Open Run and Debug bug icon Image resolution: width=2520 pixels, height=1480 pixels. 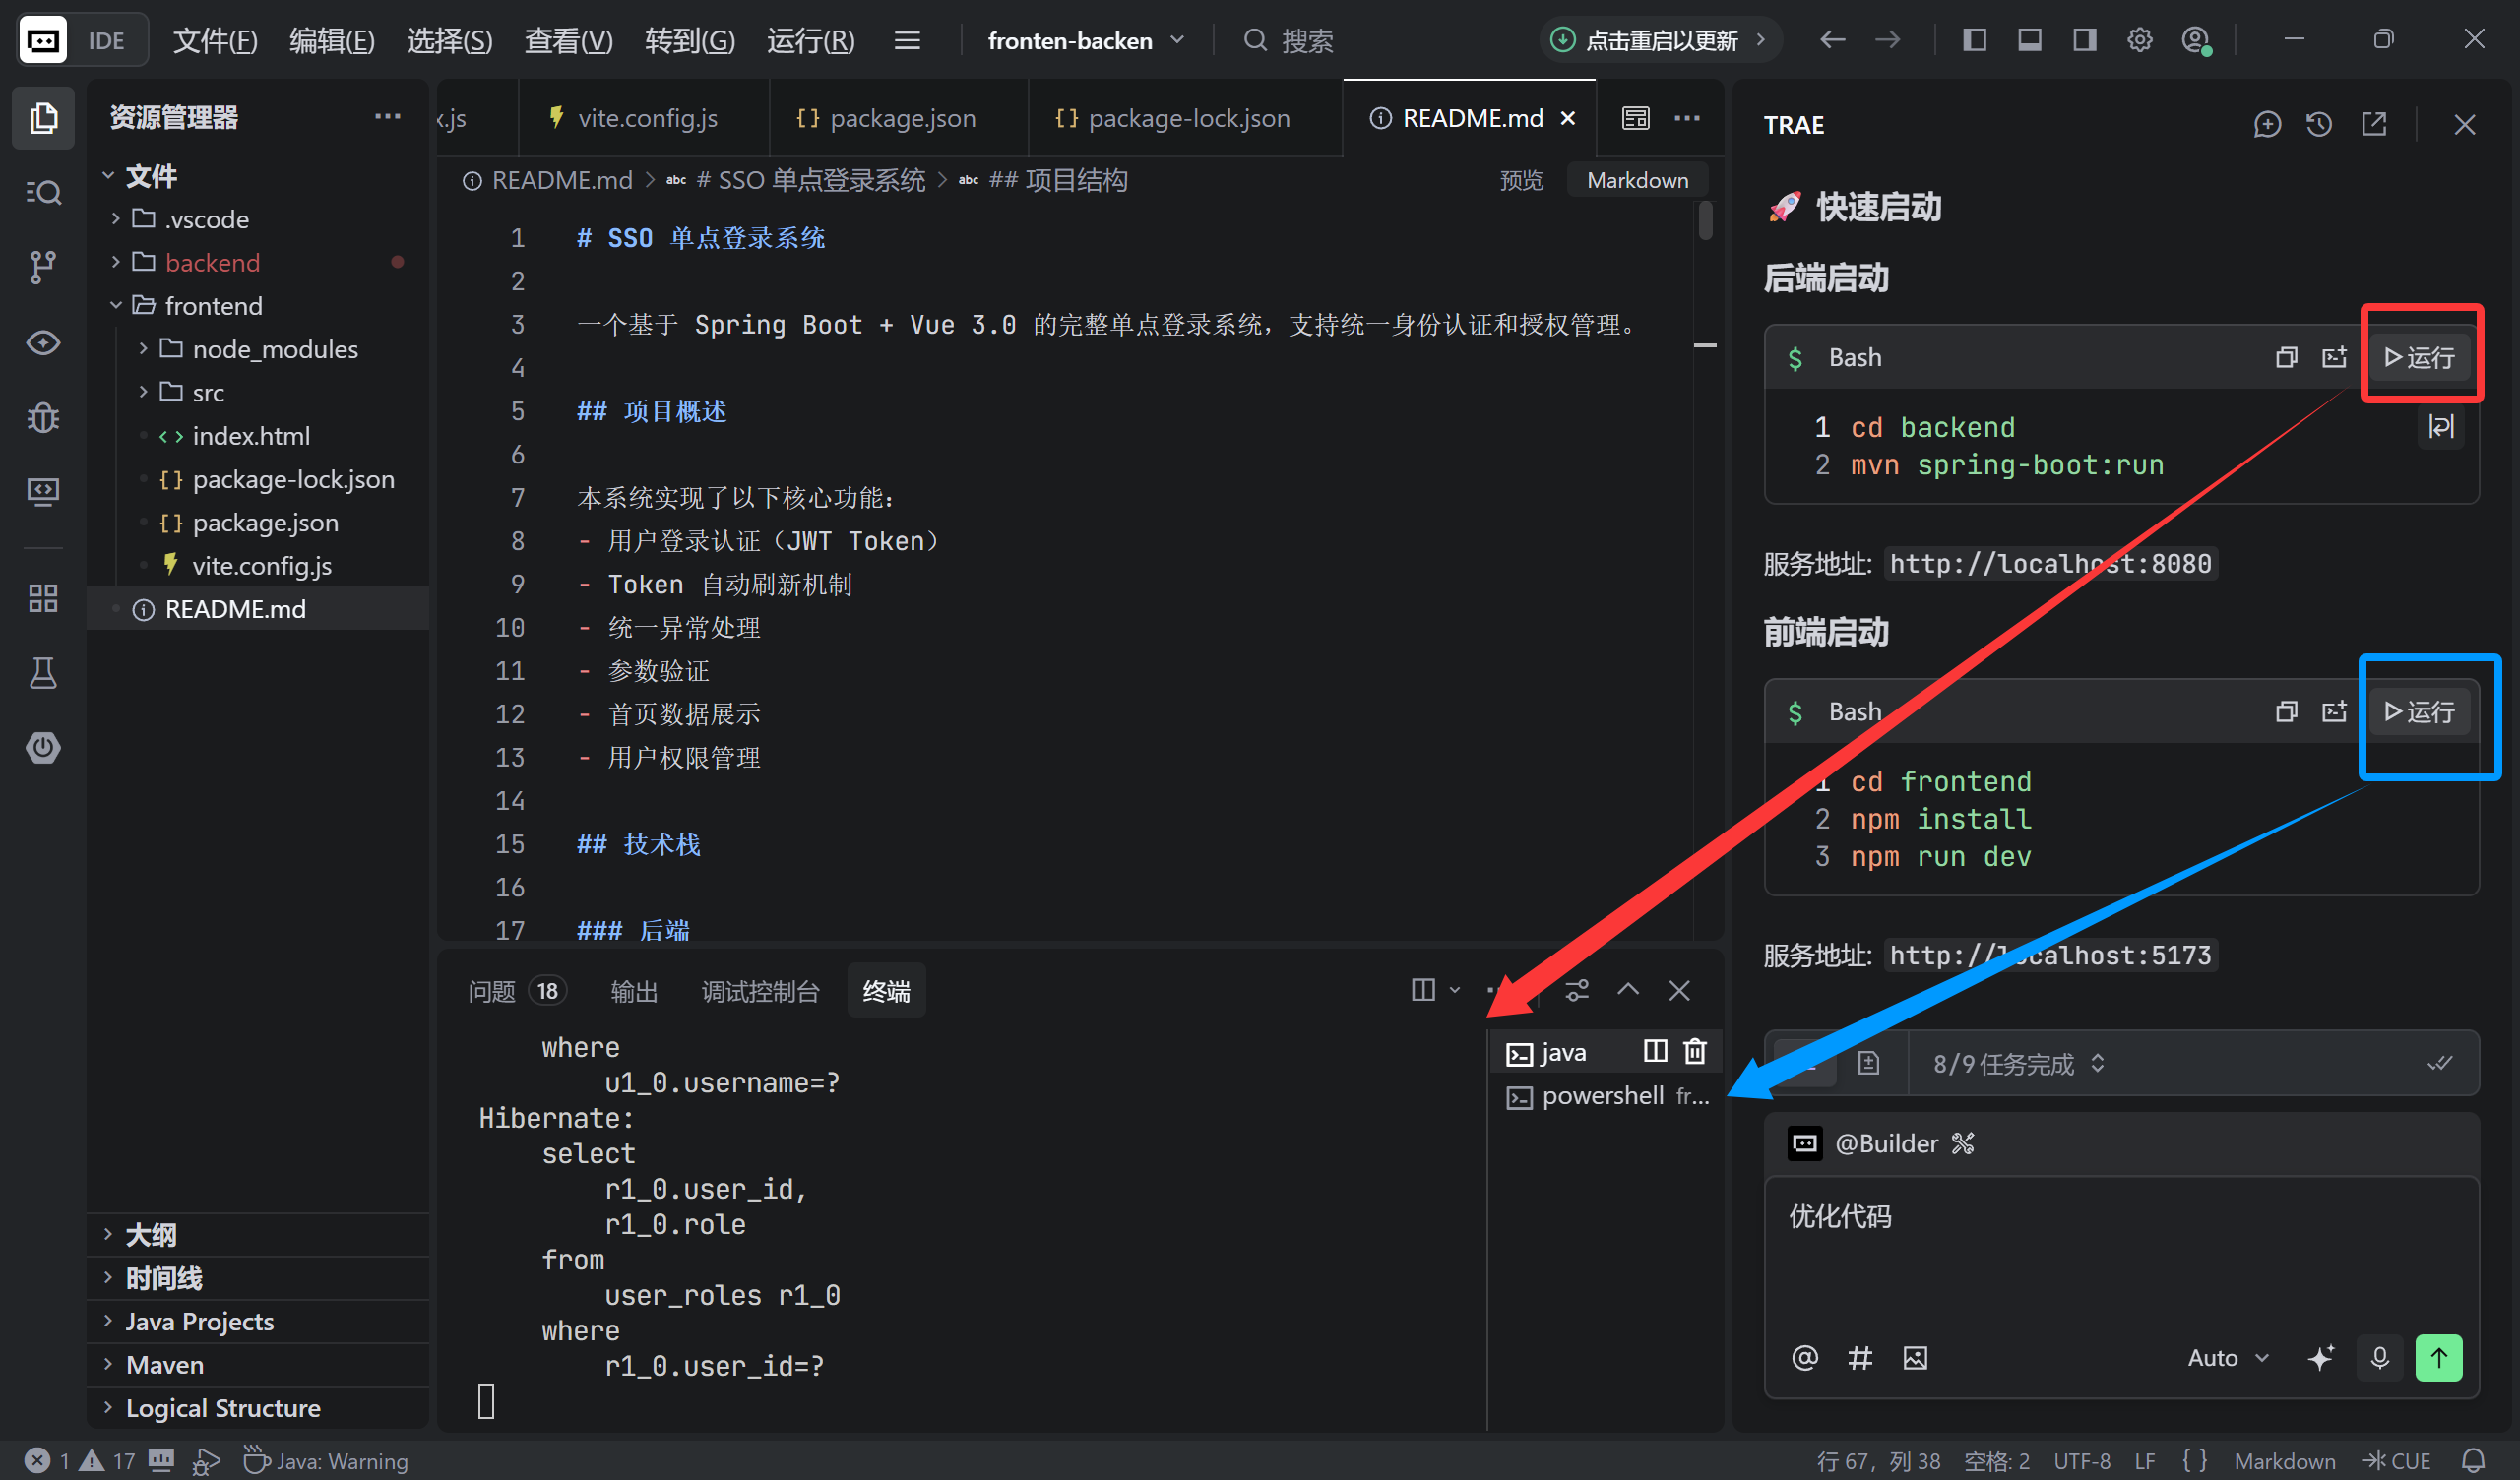(43, 417)
